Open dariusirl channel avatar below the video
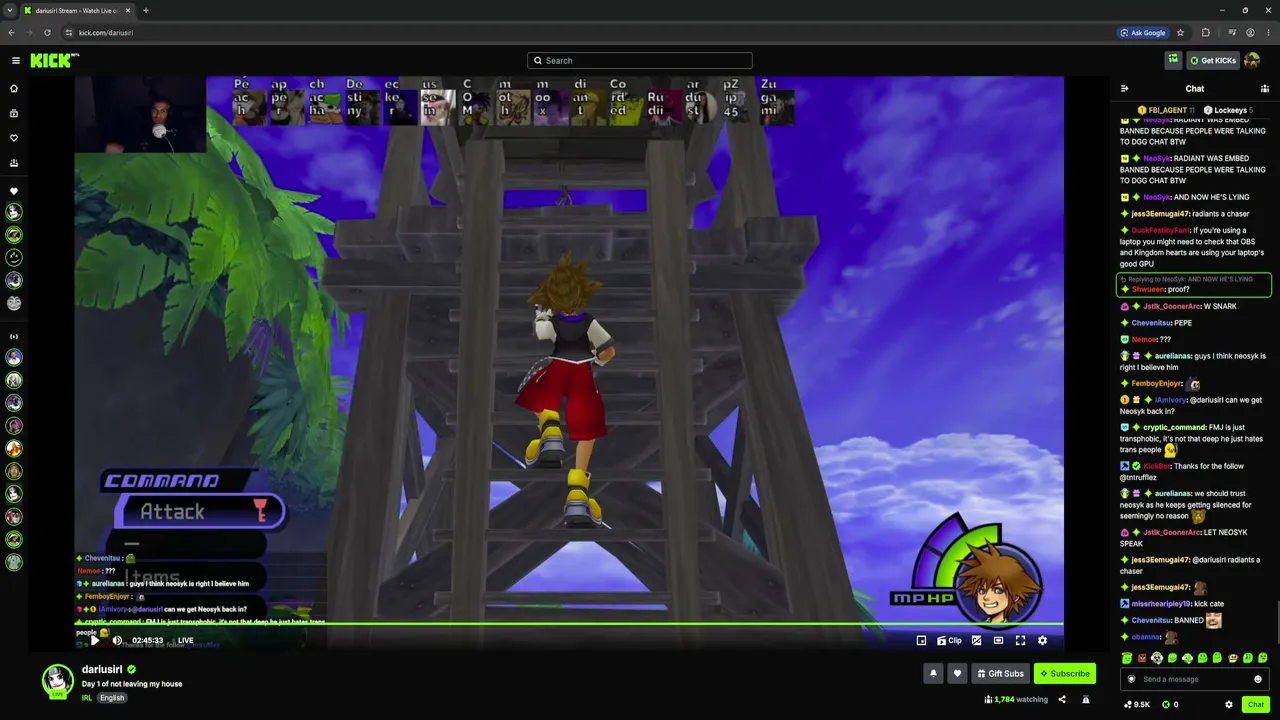 58,680
